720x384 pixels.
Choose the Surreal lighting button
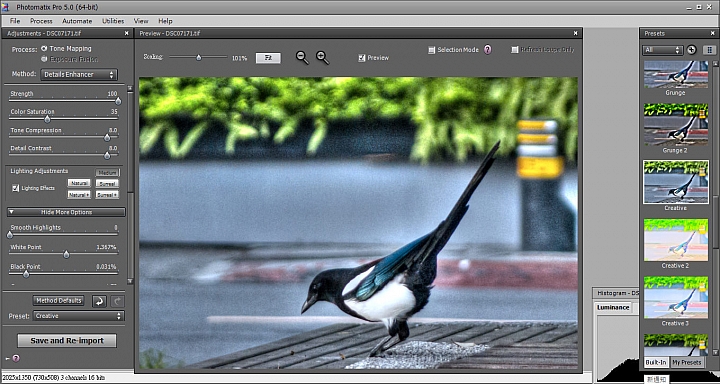tap(107, 183)
